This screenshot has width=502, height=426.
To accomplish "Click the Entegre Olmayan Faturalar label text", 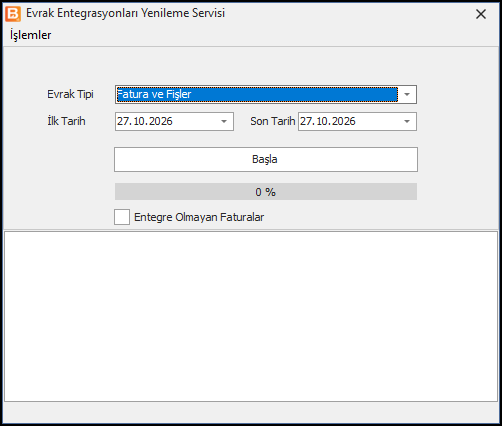I will (x=199, y=217).
